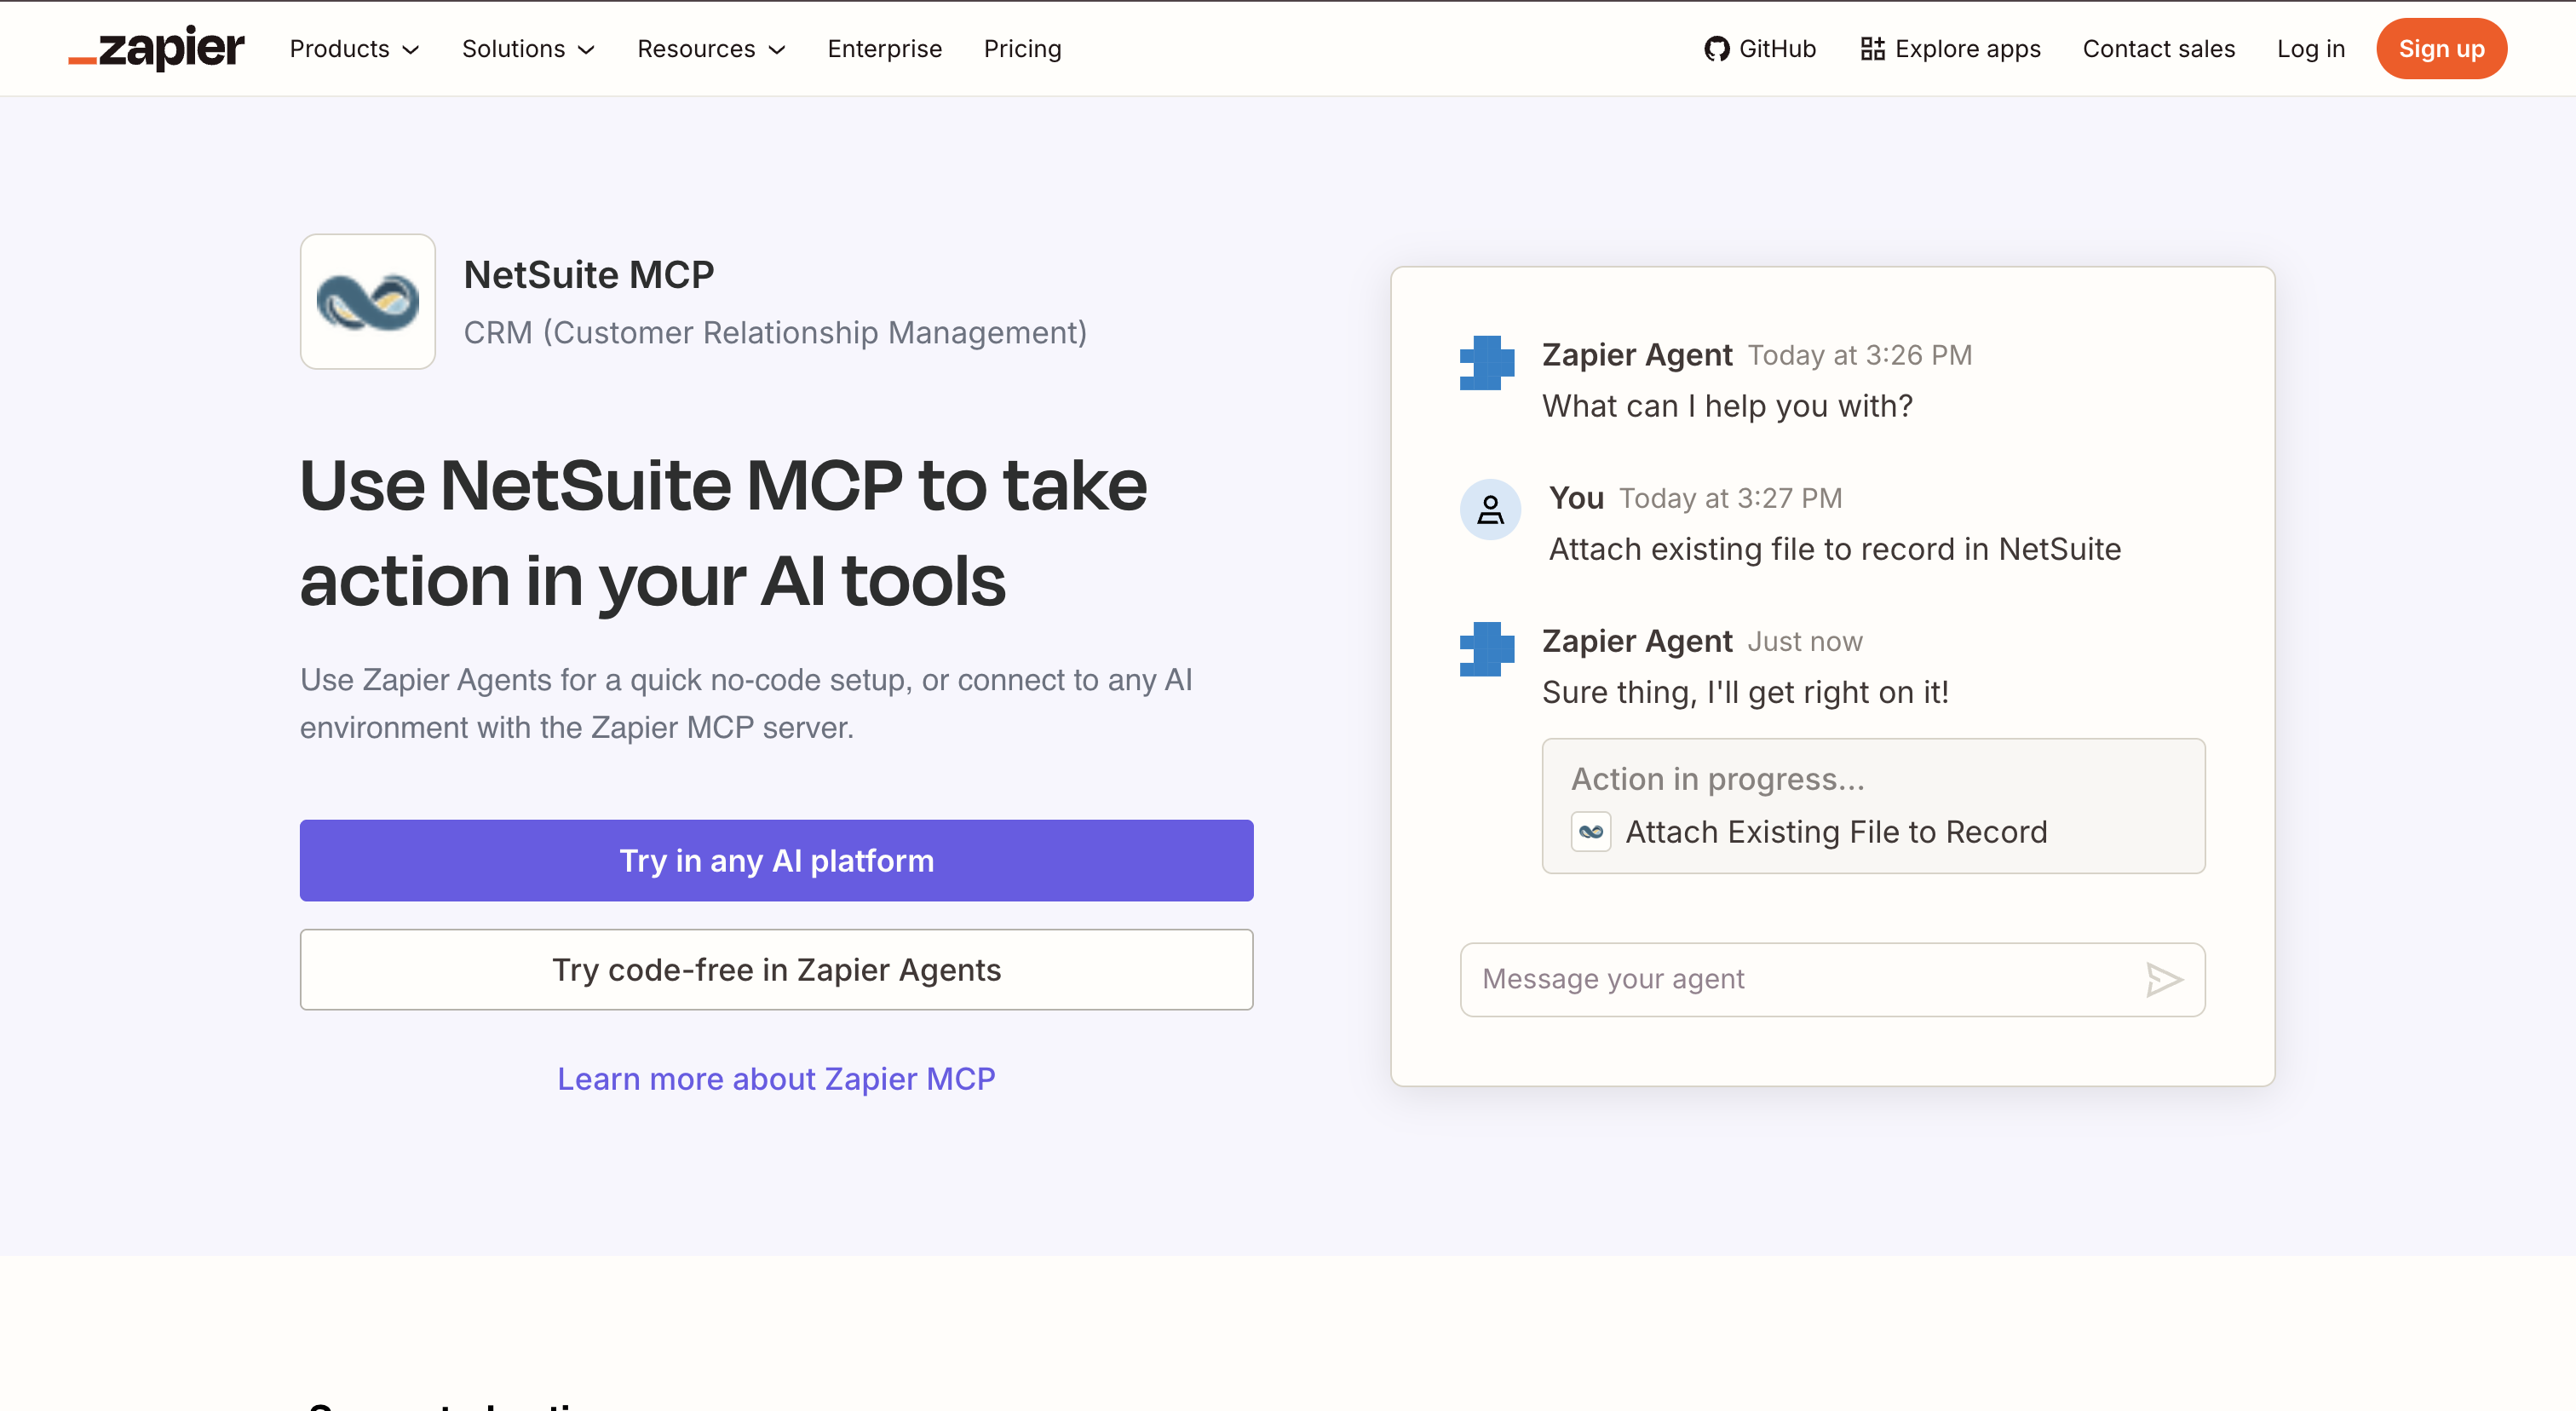Viewport: 2576px width, 1411px height.
Task: Click Try in any AI platform button
Action: (x=776, y=861)
